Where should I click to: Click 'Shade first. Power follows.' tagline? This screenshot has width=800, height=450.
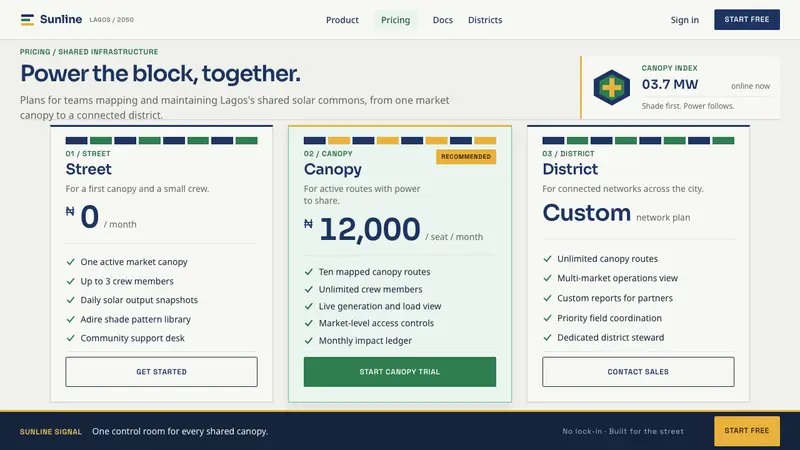[x=688, y=106]
